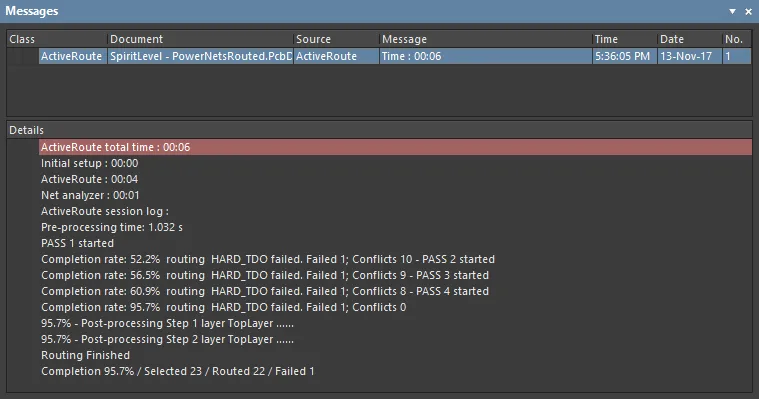Select the 'Routing Finished' detail line
Image resolution: width=759 pixels, height=399 pixels.
86,355
